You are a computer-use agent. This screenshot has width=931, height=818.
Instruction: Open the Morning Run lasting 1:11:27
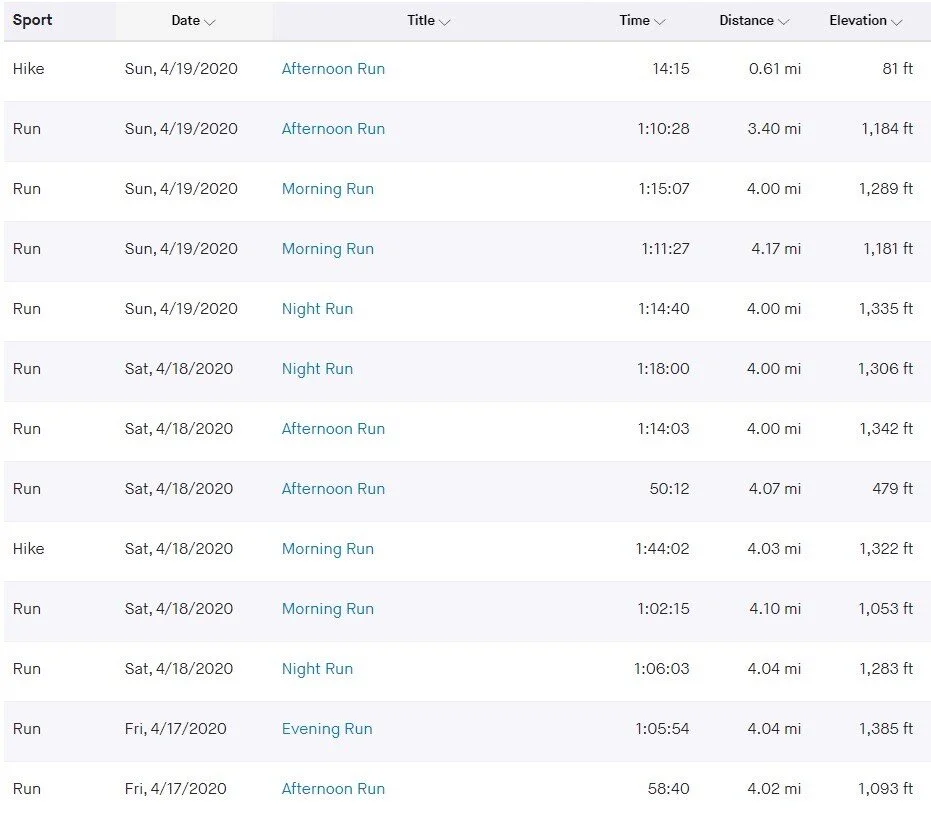click(x=328, y=249)
